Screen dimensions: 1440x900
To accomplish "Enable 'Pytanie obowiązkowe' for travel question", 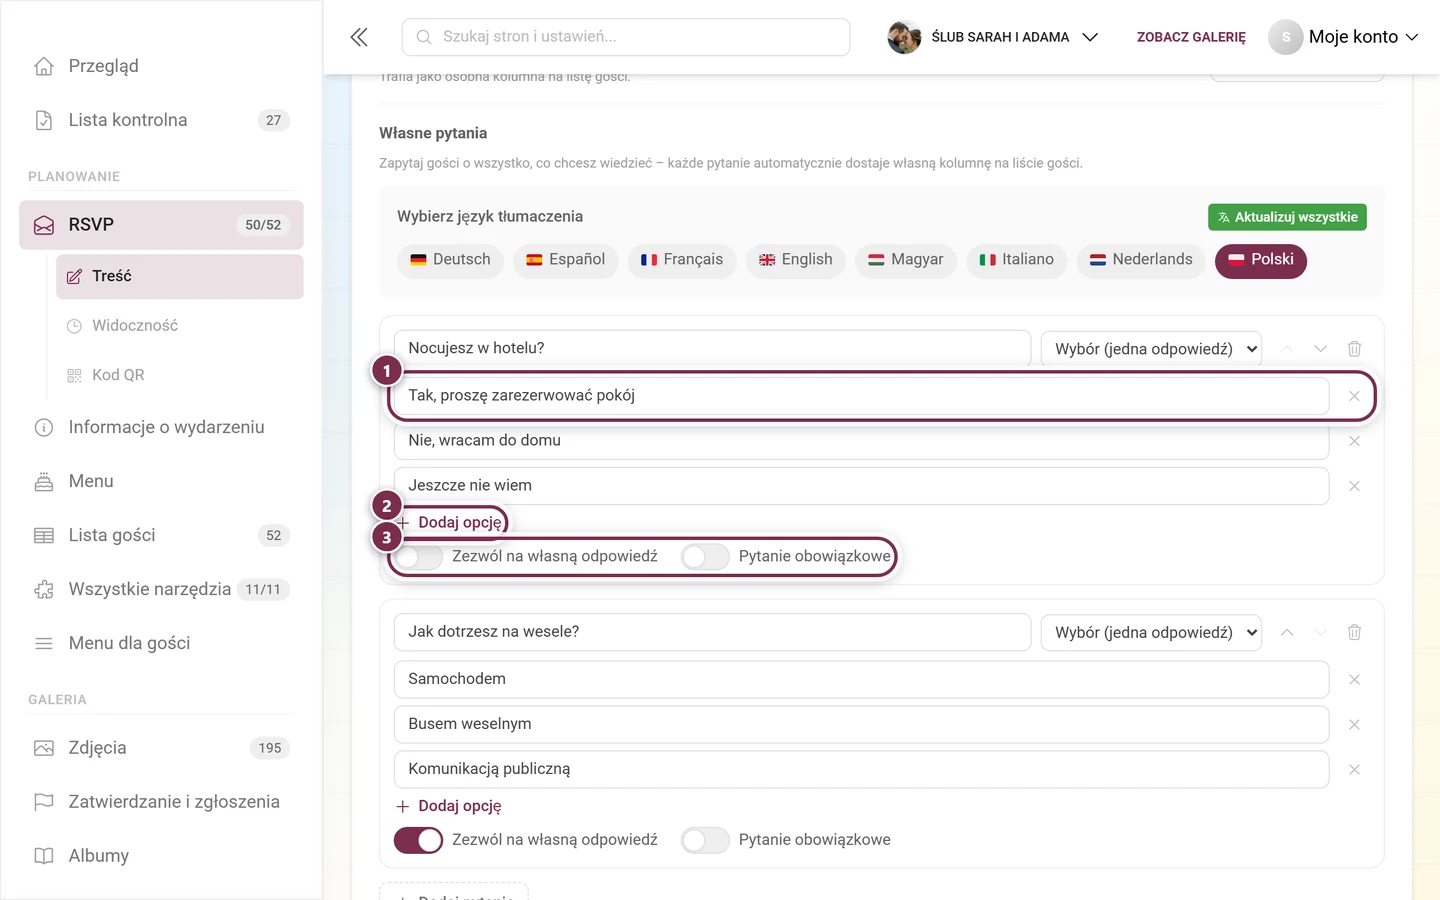I will coord(705,840).
